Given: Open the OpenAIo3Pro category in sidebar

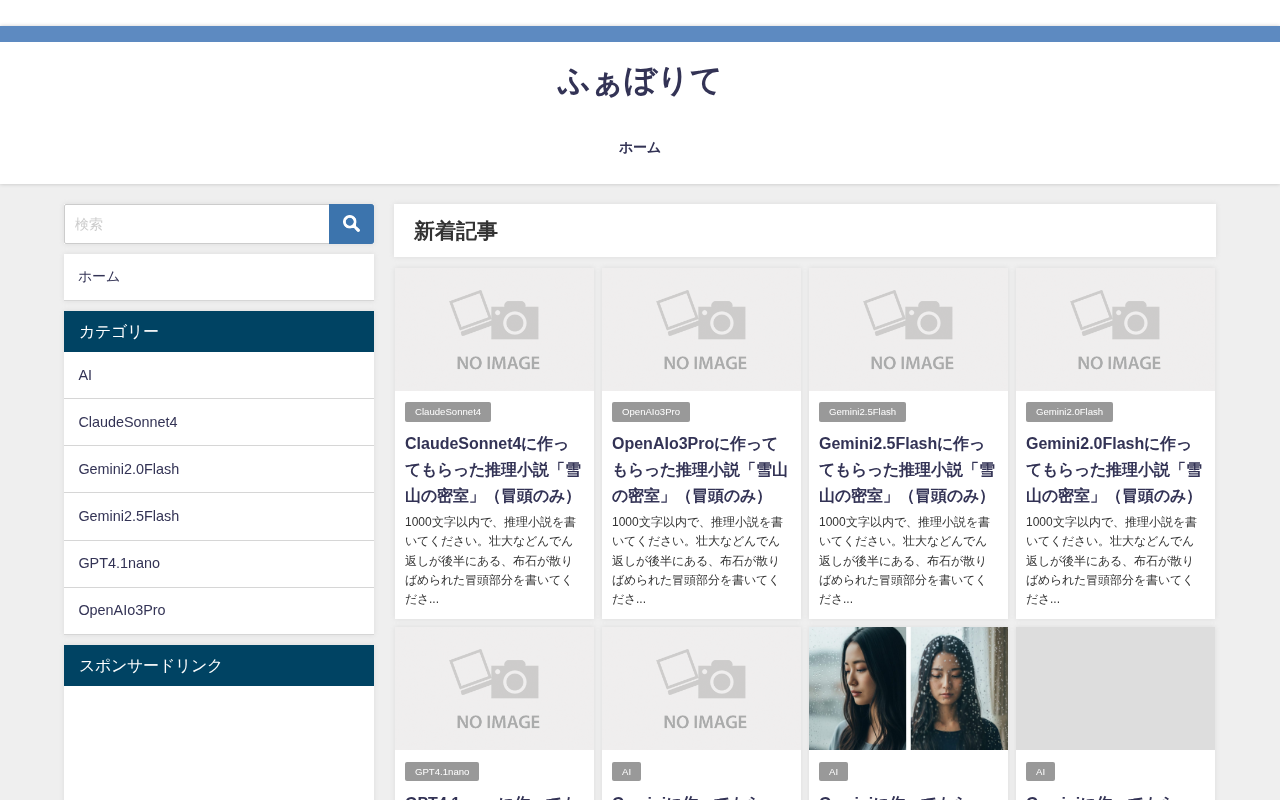Looking at the screenshot, I should tap(219, 610).
